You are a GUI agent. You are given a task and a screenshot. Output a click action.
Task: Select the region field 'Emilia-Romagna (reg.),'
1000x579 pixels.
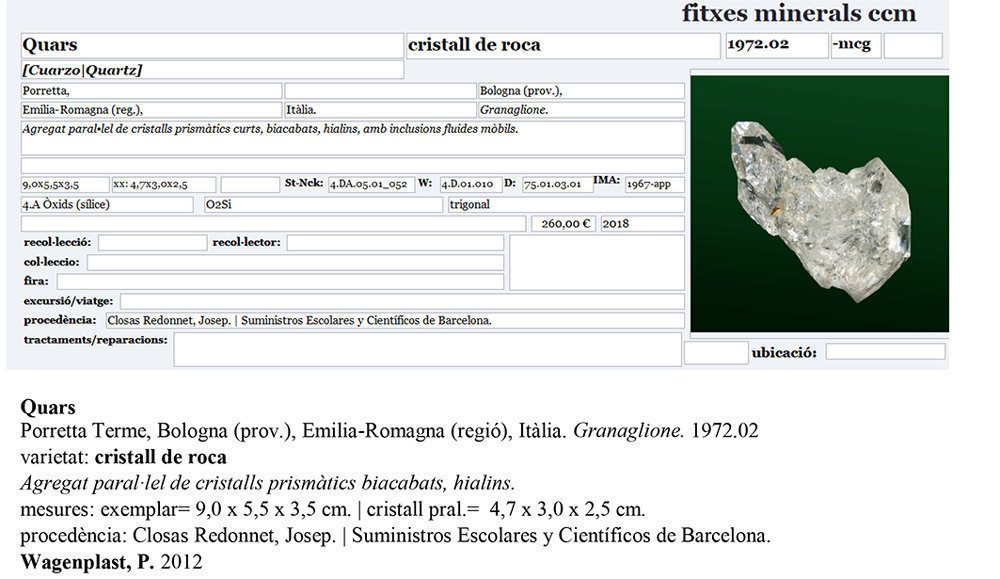[x=151, y=110]
